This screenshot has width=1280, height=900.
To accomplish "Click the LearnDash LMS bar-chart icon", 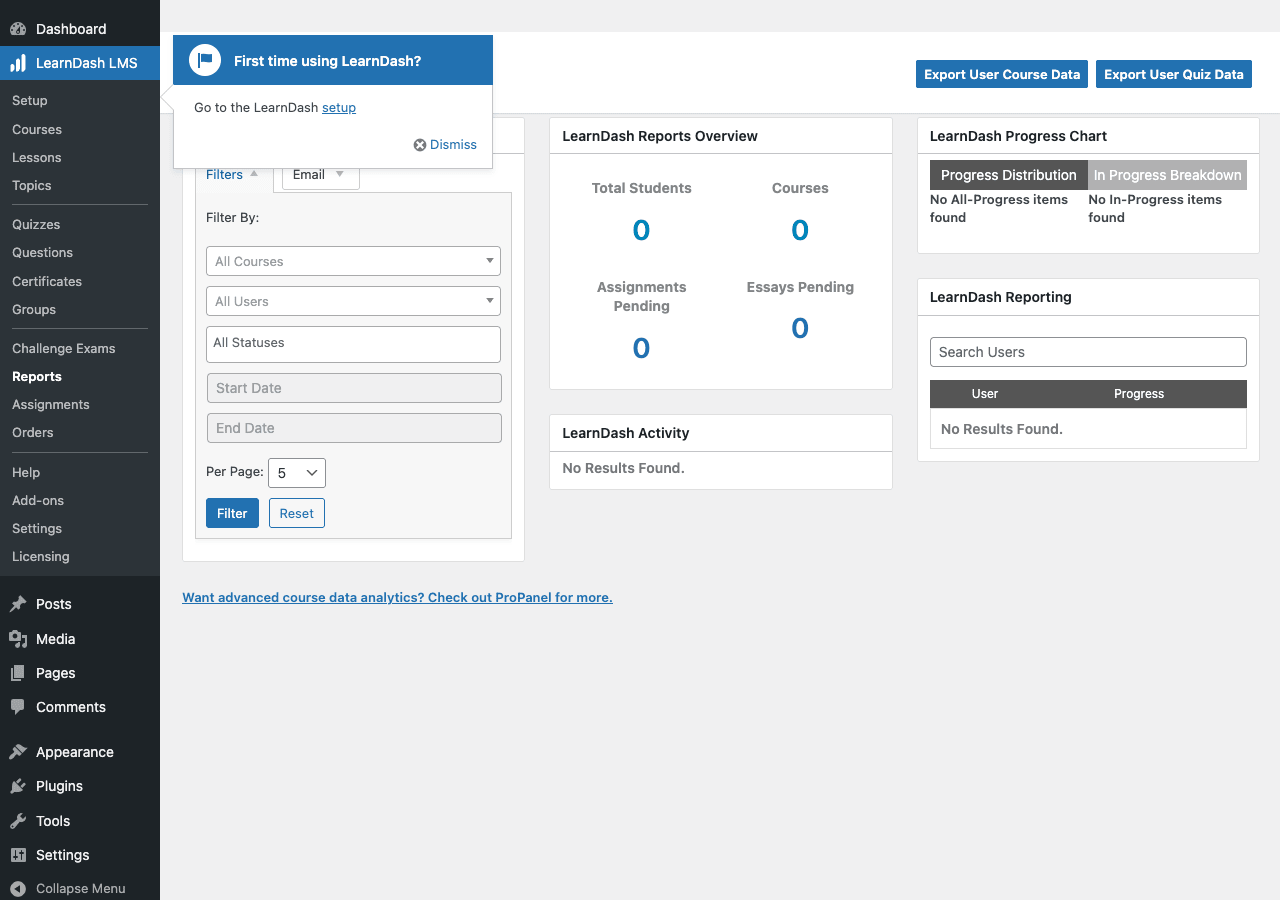I will (x=18, y=63).
